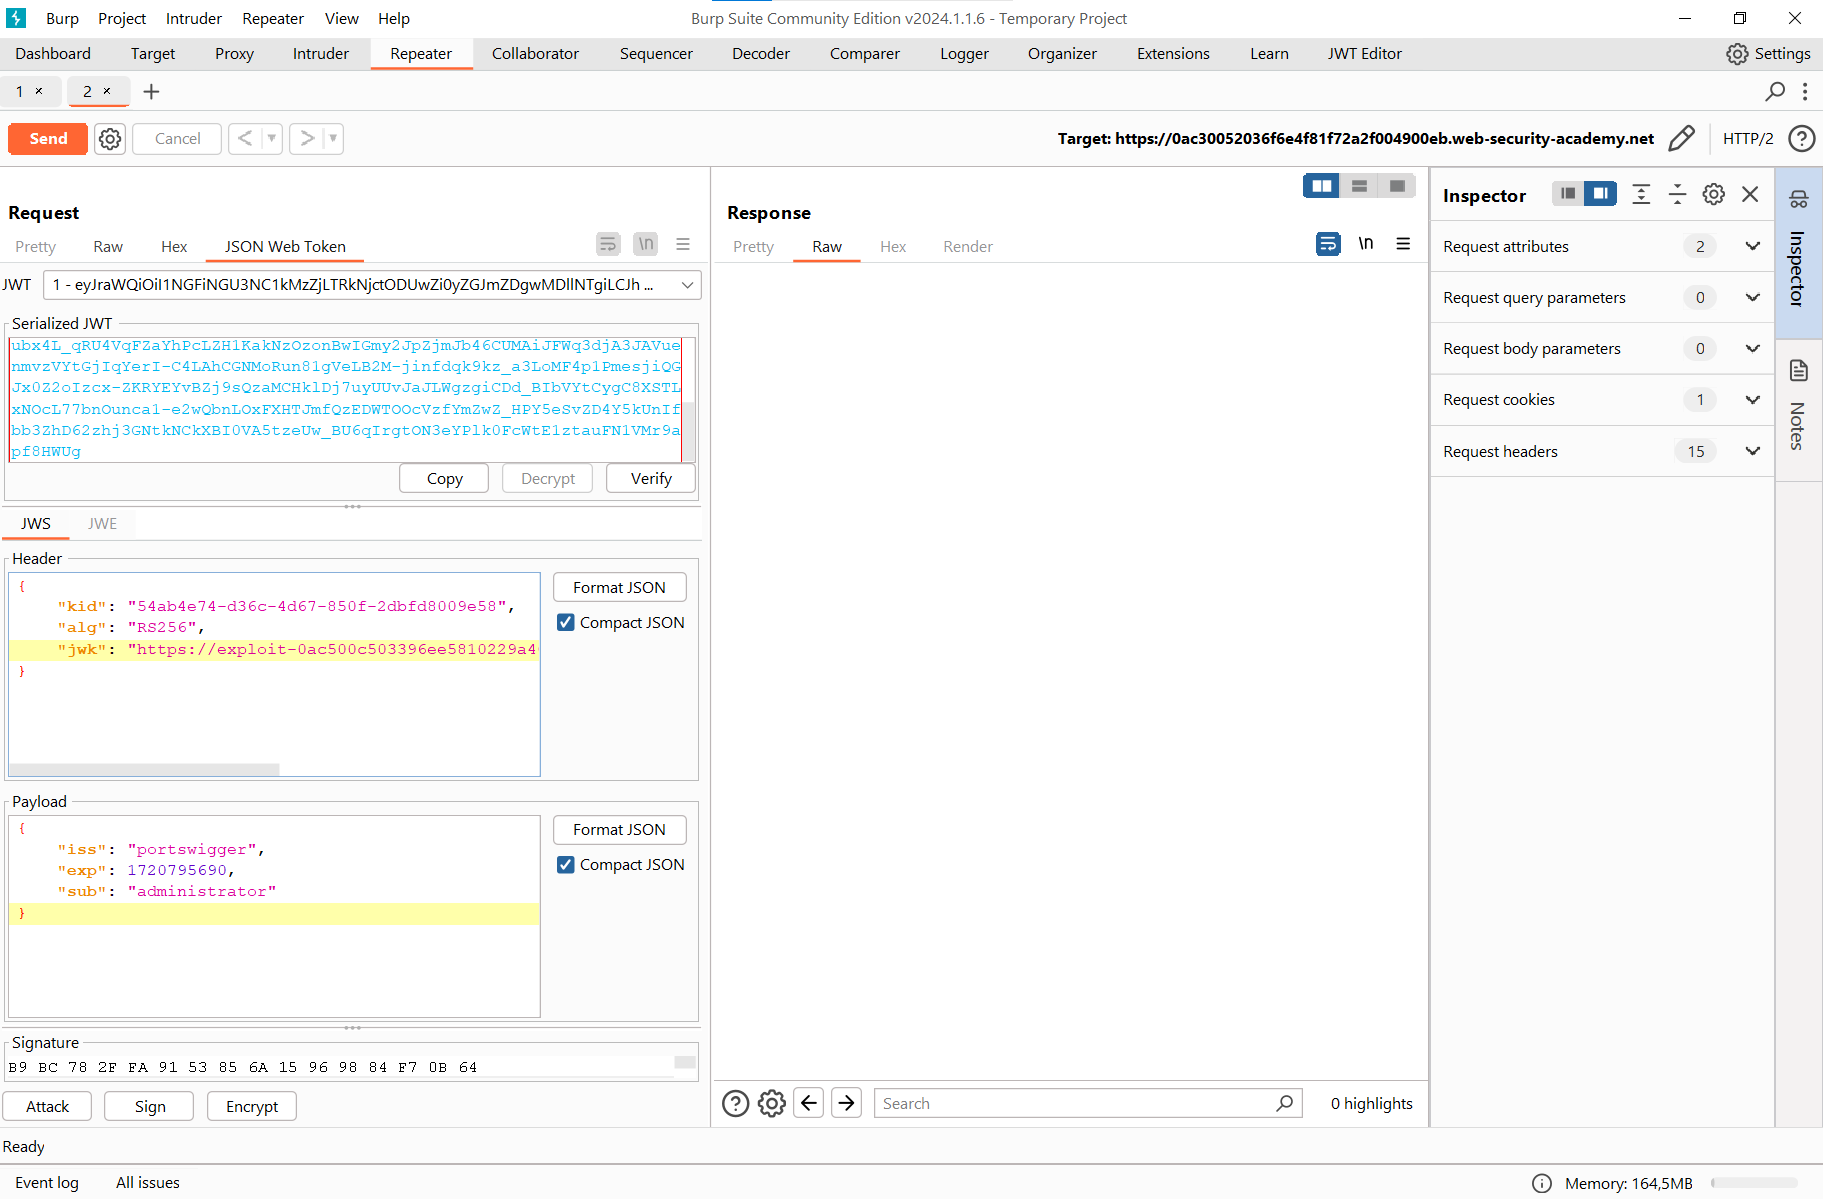This screenshot has height=1200, width=1823.
Task: Dock Inspector panel on the right
Action: [1600, 194]
